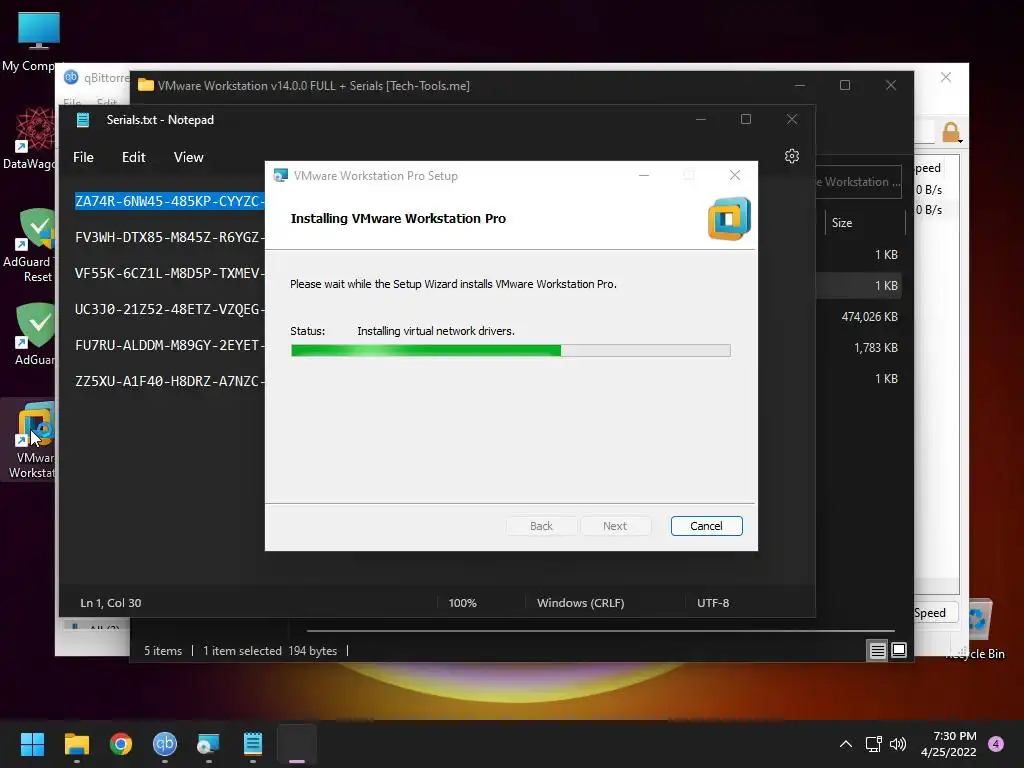
Task: Click the 5 items count in Explorer status bar
Action: 163,650
